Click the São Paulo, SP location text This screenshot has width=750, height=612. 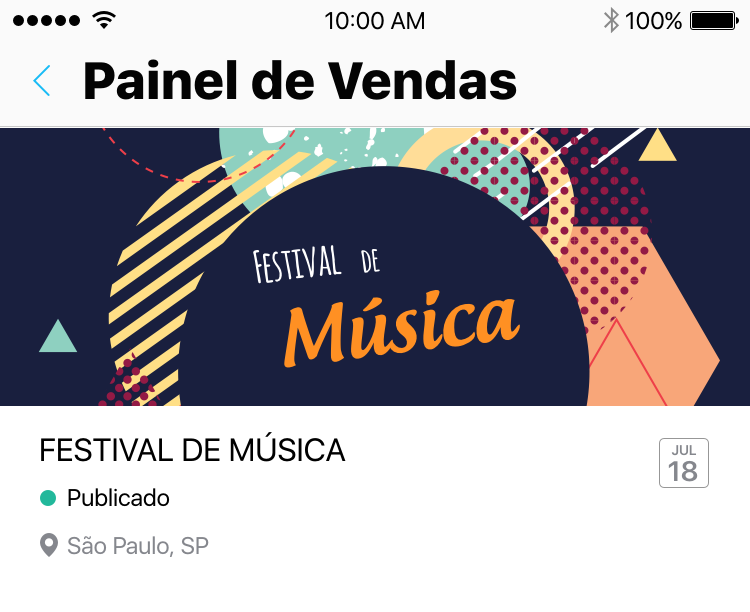(x=138, y=546)
